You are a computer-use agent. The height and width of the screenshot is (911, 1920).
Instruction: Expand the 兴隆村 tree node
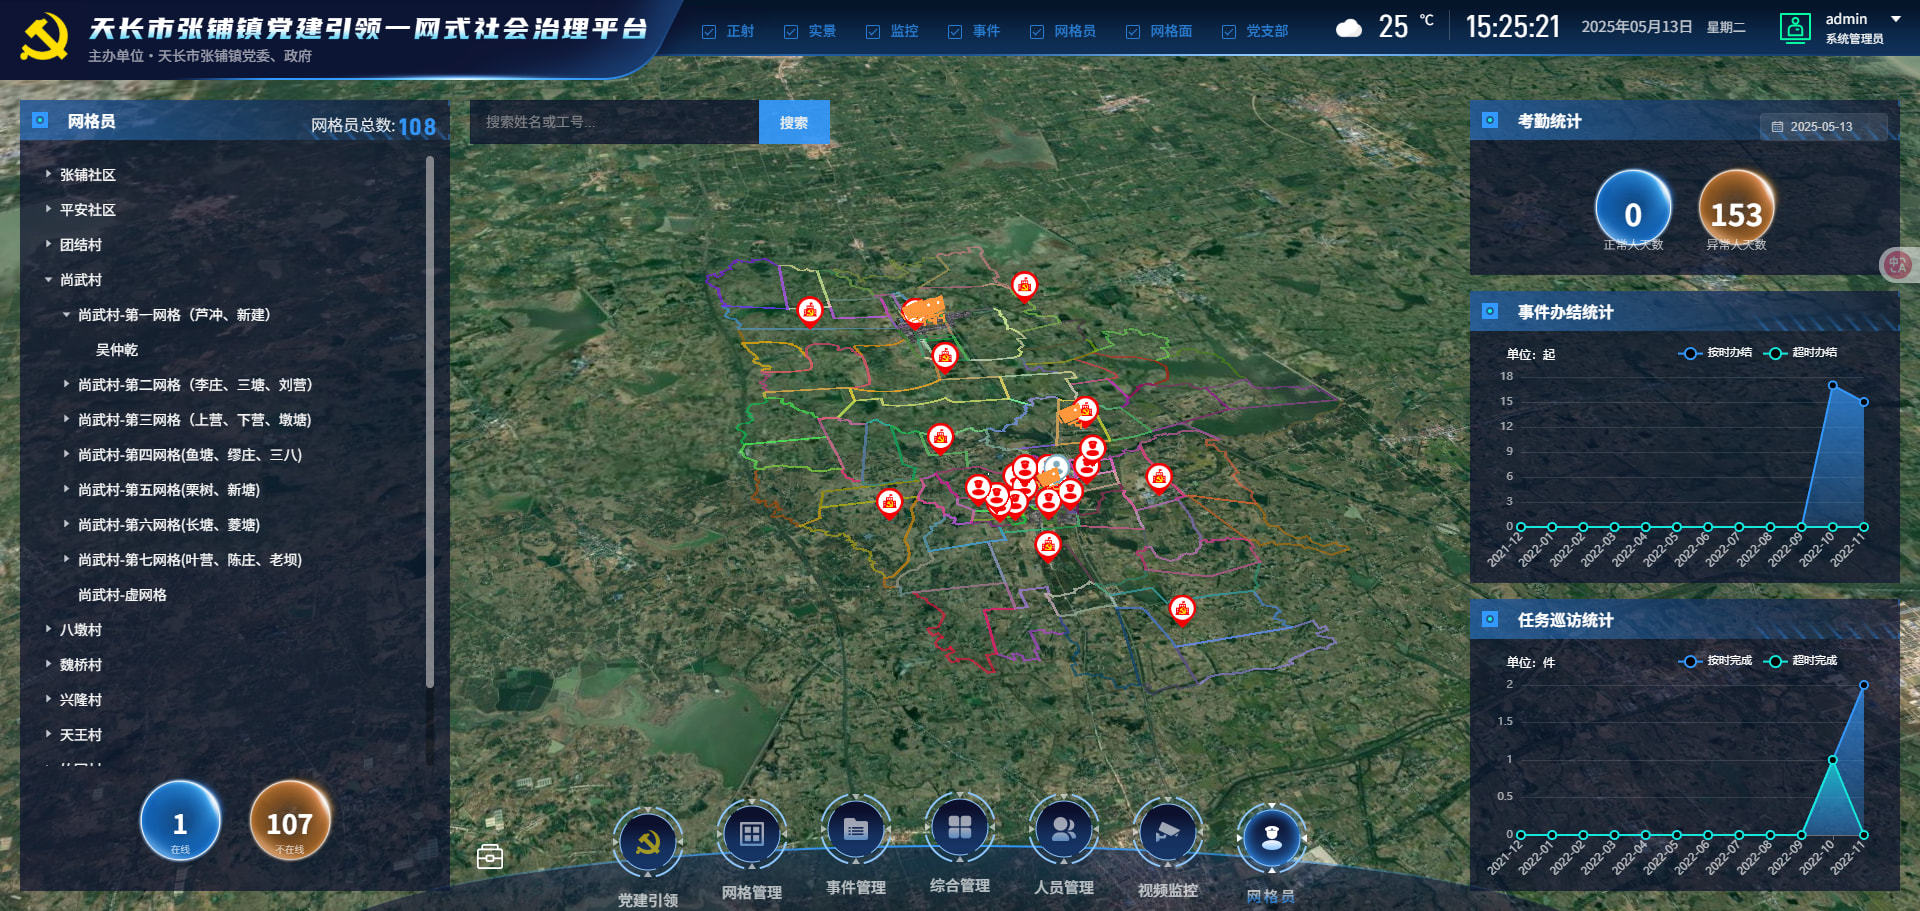coord(48,699)
